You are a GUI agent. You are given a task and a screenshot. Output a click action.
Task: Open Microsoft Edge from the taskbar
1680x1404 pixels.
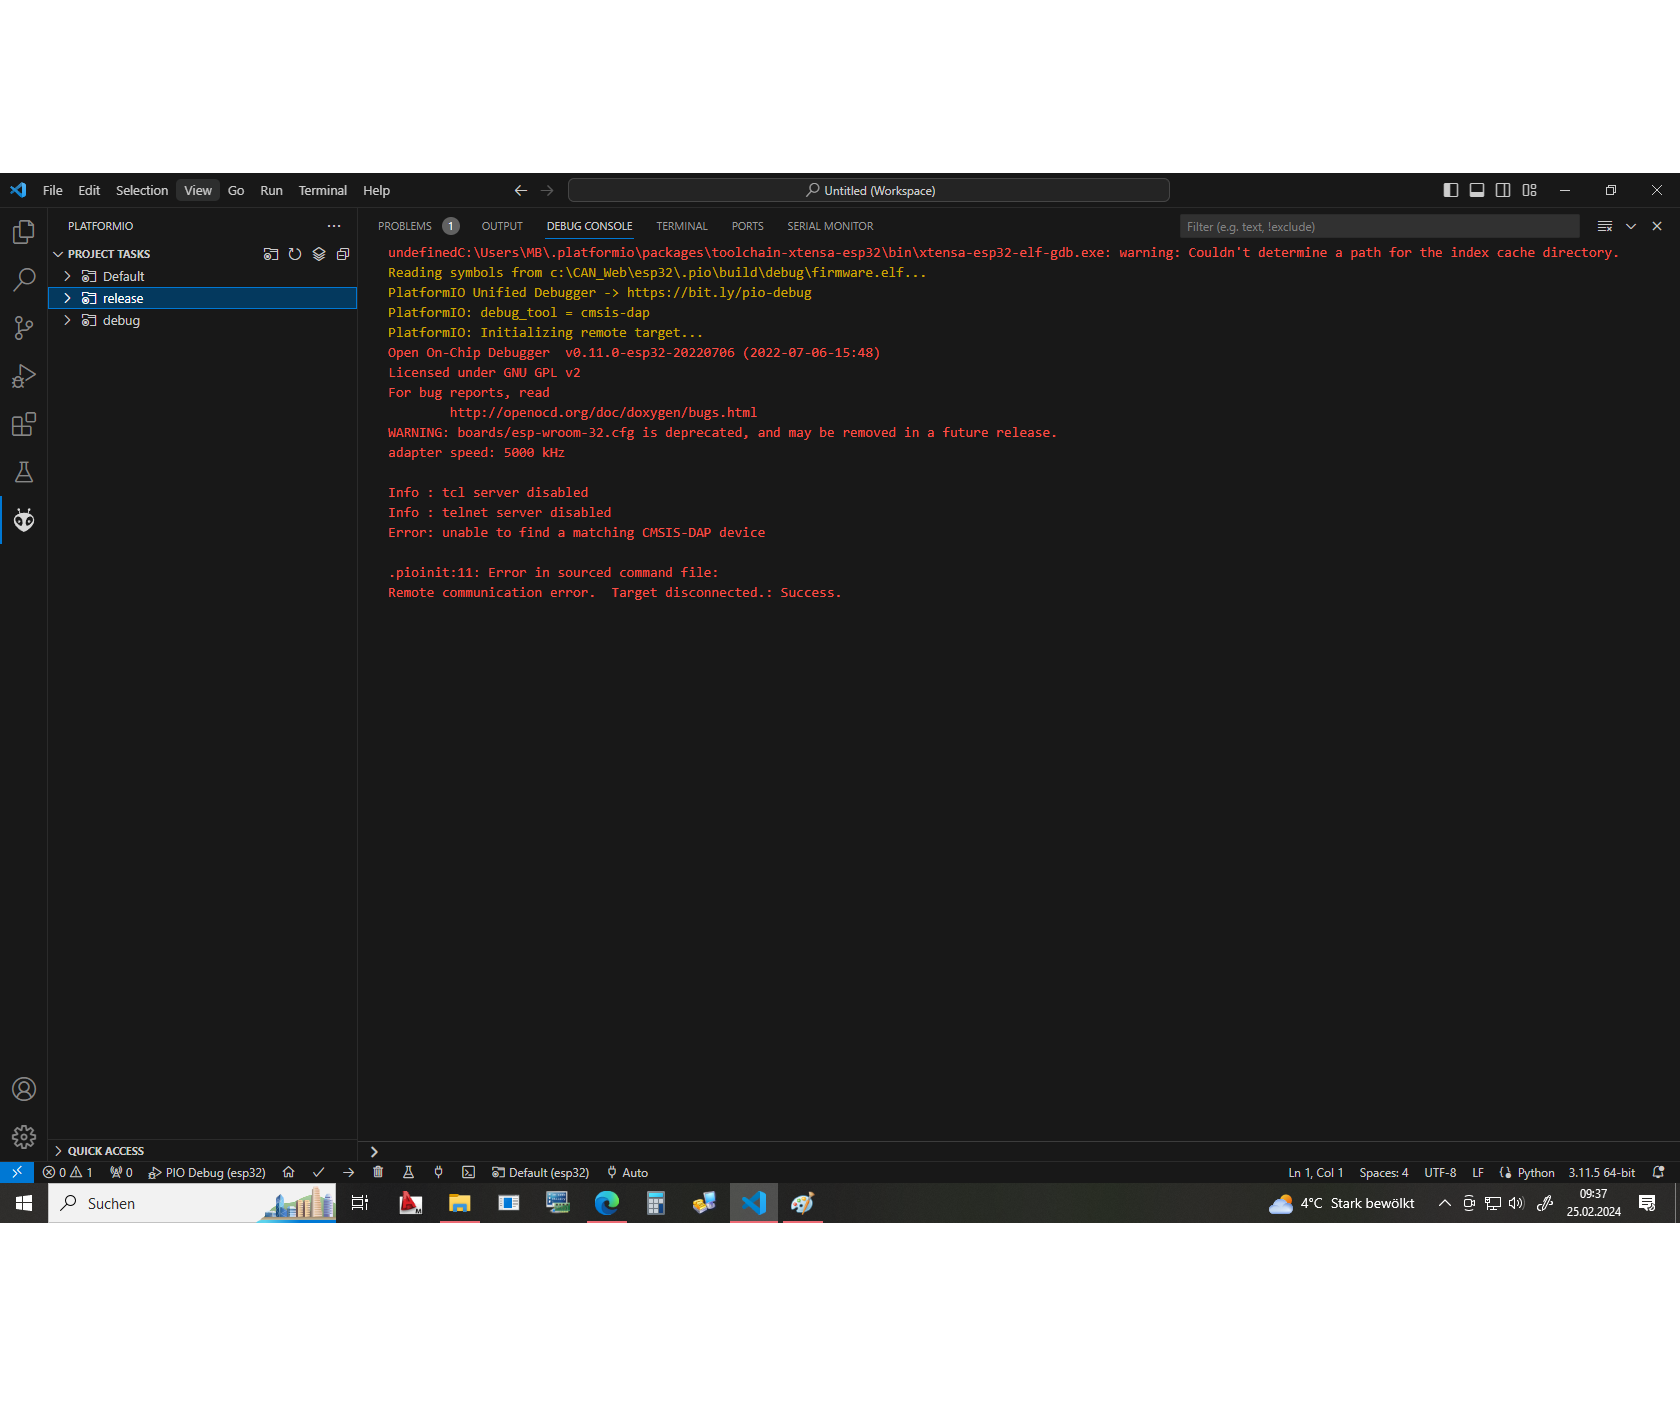tap(607, 1203)
